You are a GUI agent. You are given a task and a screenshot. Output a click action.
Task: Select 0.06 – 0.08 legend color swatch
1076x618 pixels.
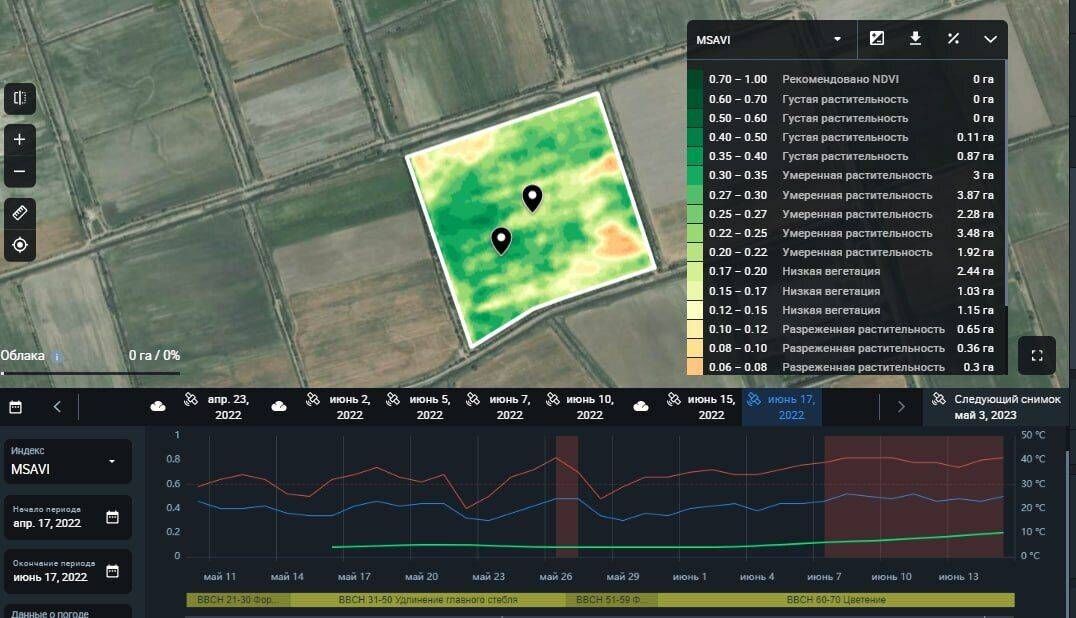click(695, 367)
